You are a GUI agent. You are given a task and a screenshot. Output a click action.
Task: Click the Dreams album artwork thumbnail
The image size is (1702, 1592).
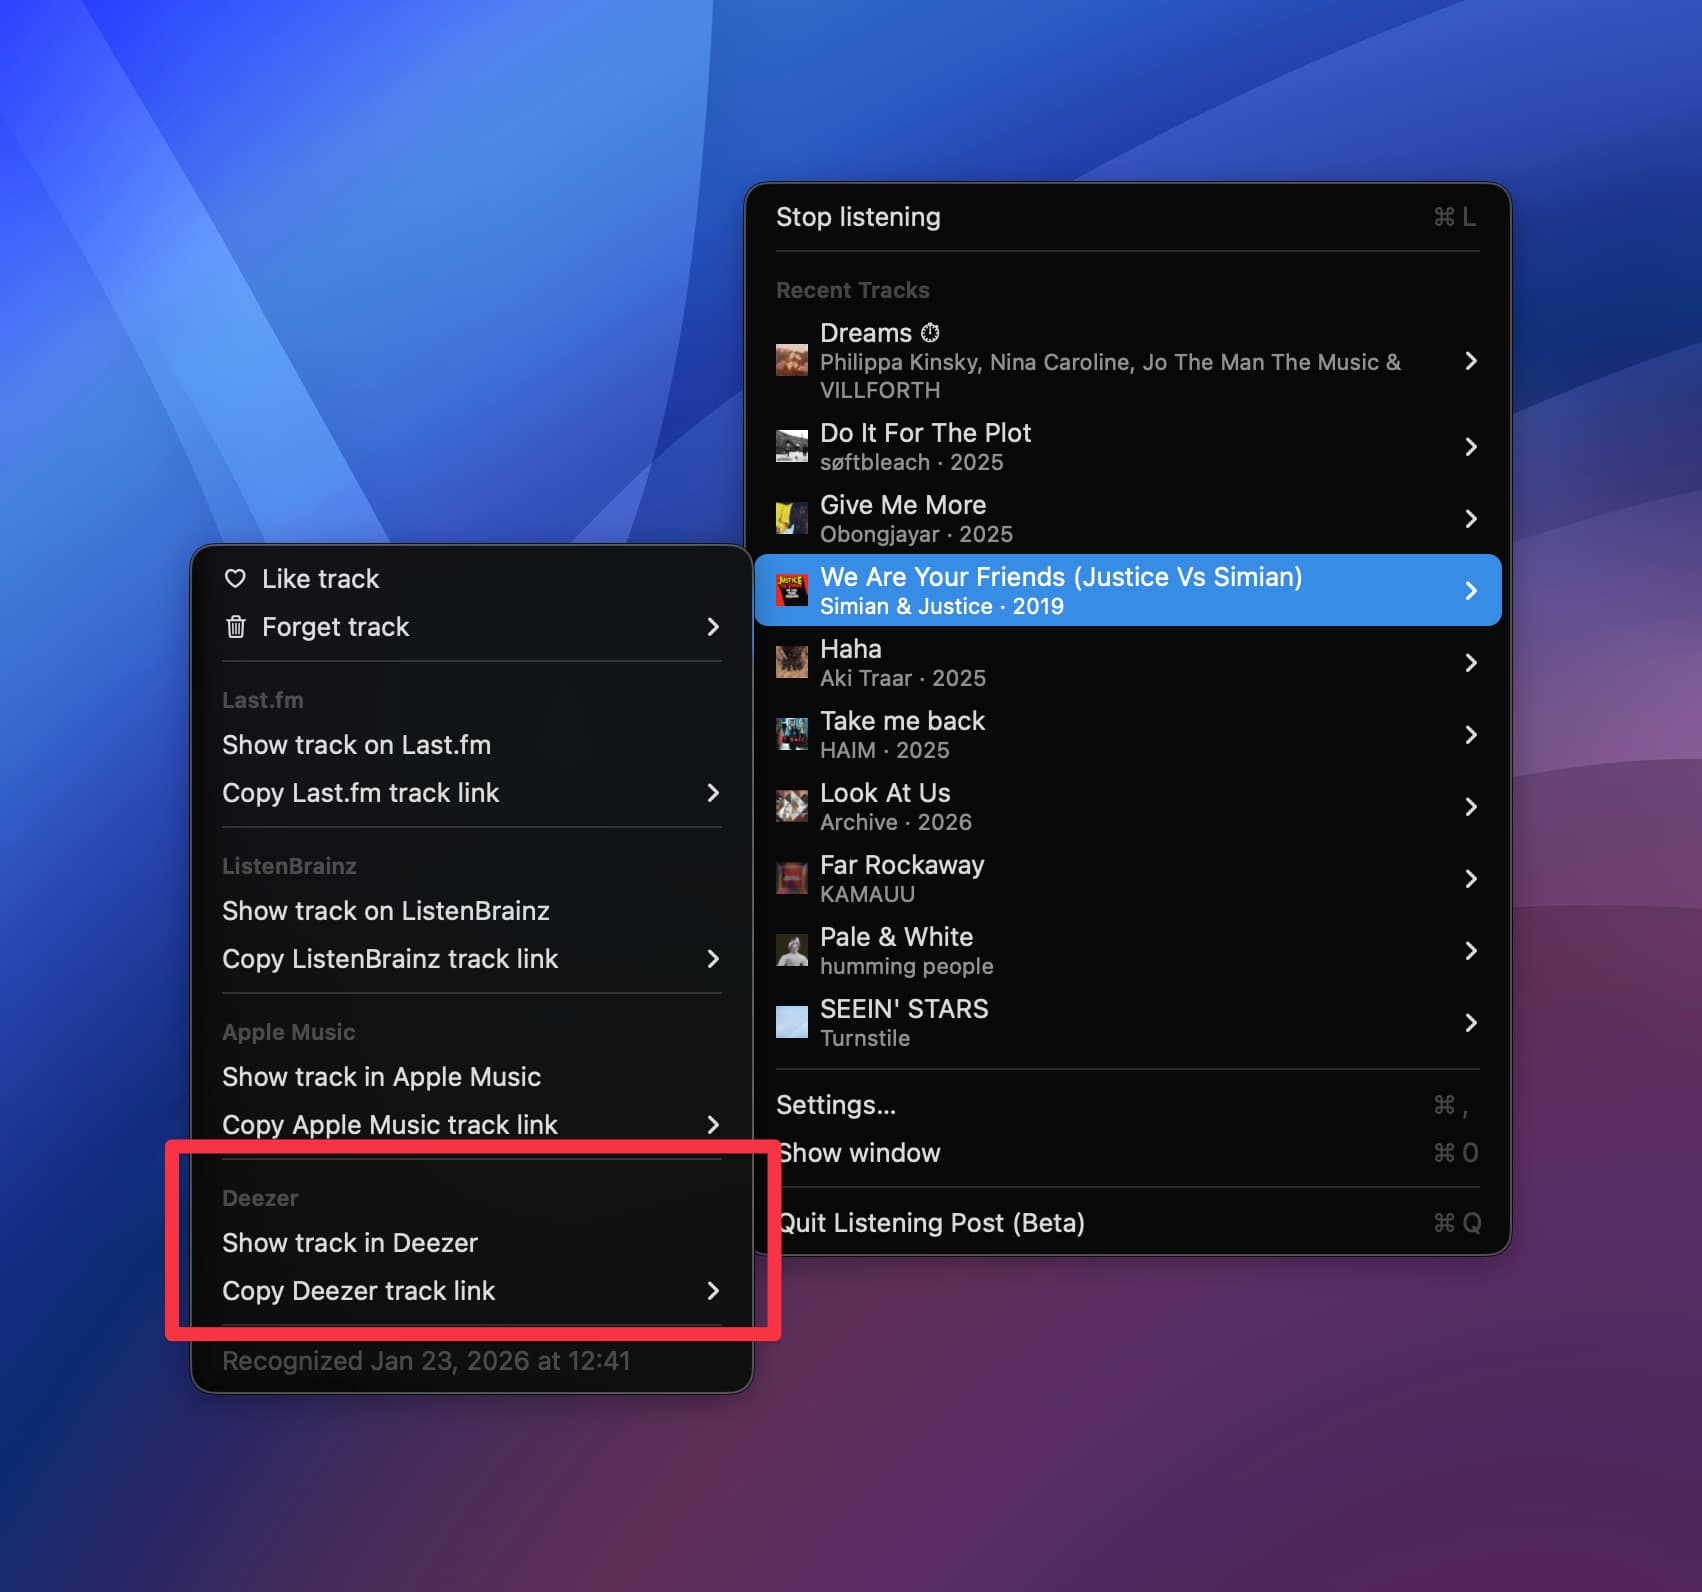[791, 360]
